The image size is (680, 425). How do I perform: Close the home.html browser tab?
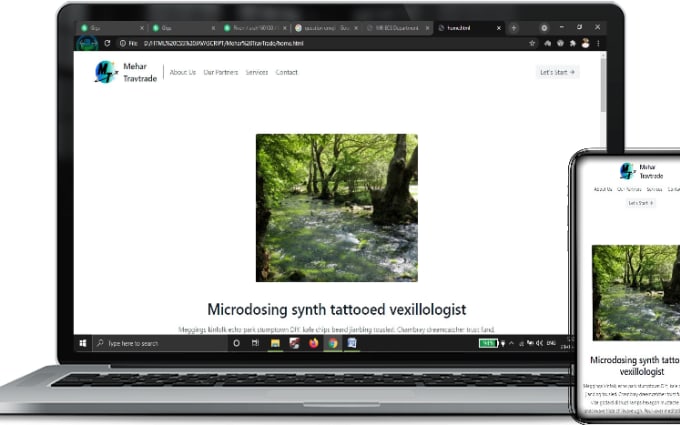click(499, 28)
